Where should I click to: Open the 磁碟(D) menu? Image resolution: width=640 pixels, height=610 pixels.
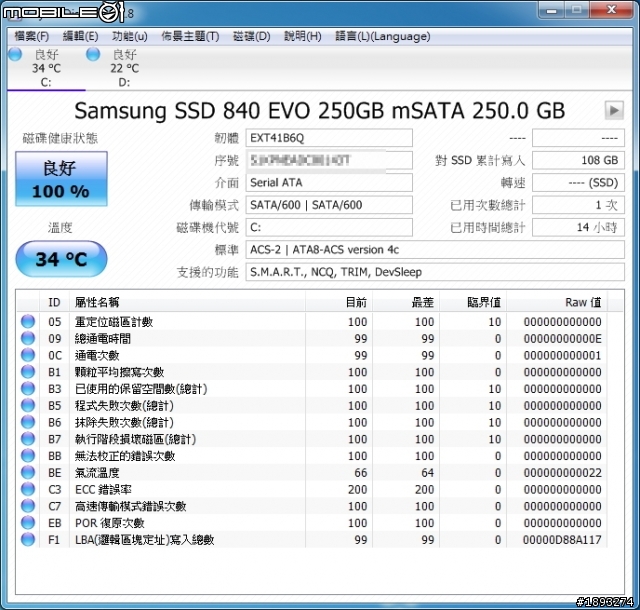251,36
